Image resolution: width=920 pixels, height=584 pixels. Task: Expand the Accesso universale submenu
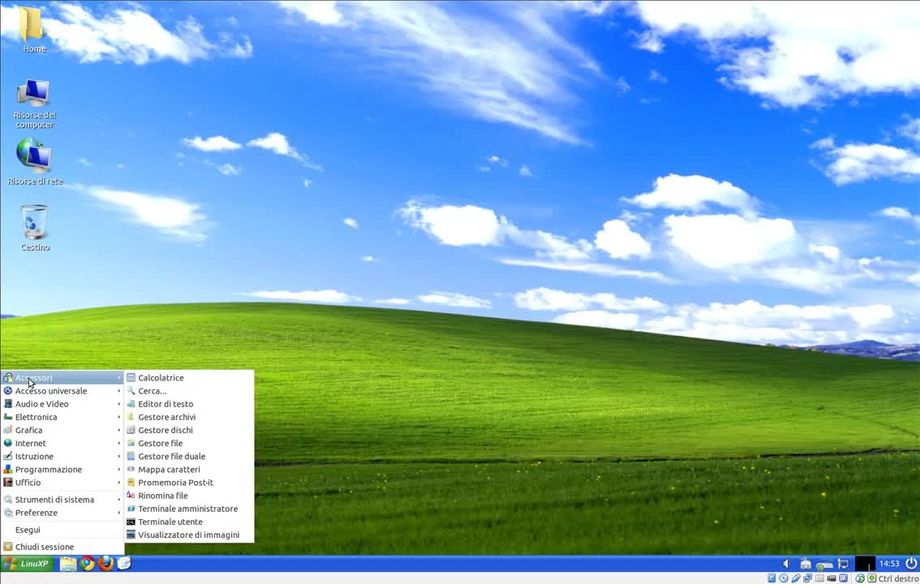(62, 390)
